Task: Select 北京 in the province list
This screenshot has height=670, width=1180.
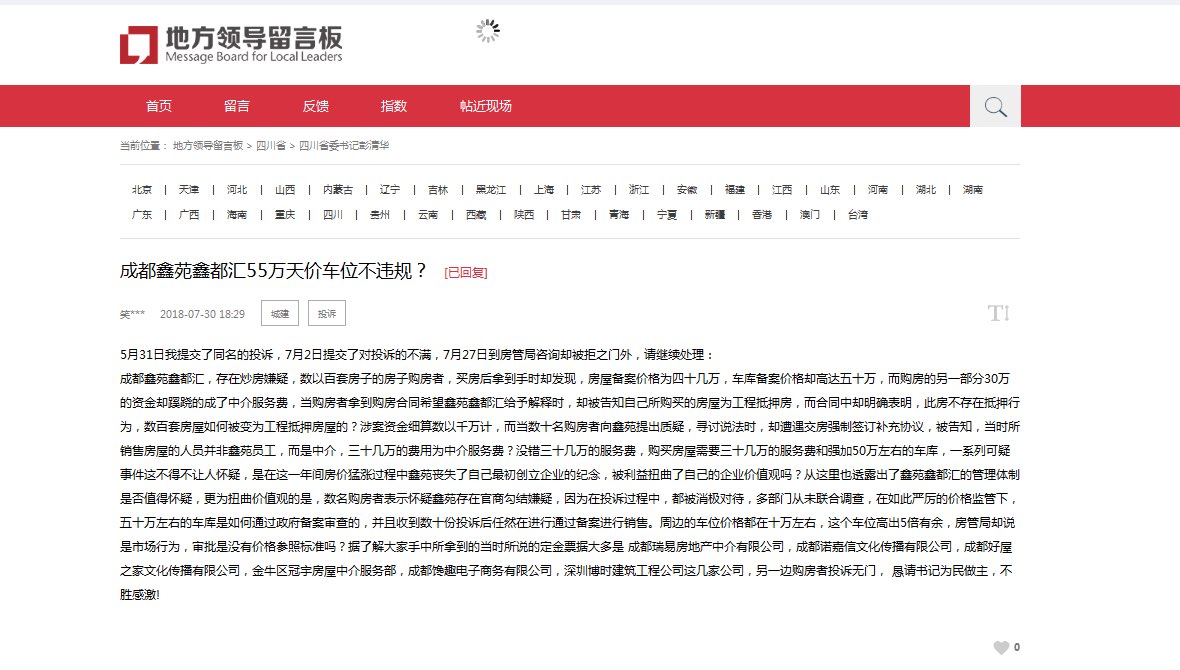Action: [142, 190]
